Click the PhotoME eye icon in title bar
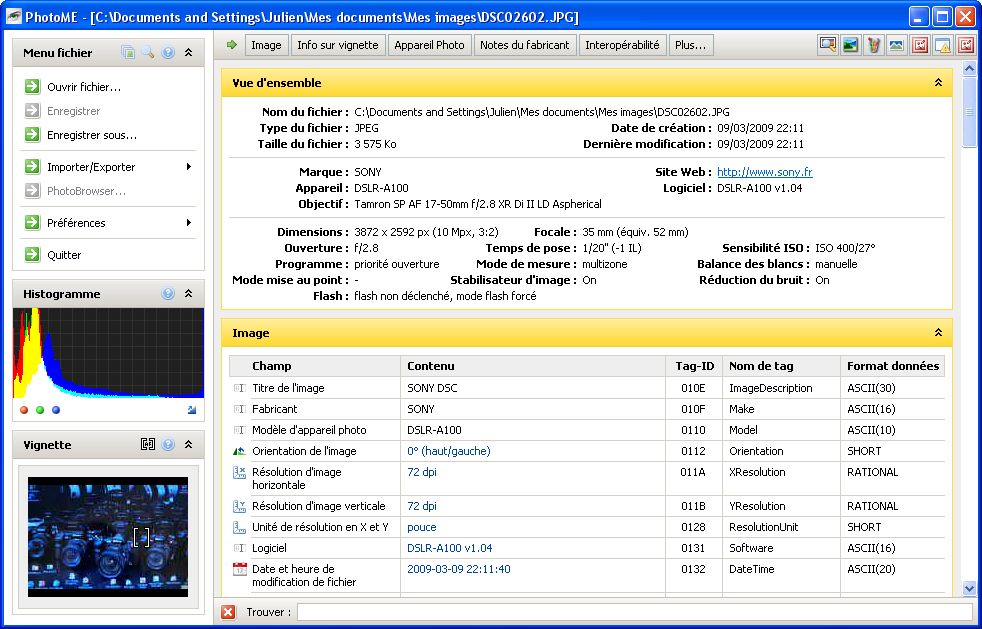The height and width of the screenshot is (629, 982). [13, 16]
